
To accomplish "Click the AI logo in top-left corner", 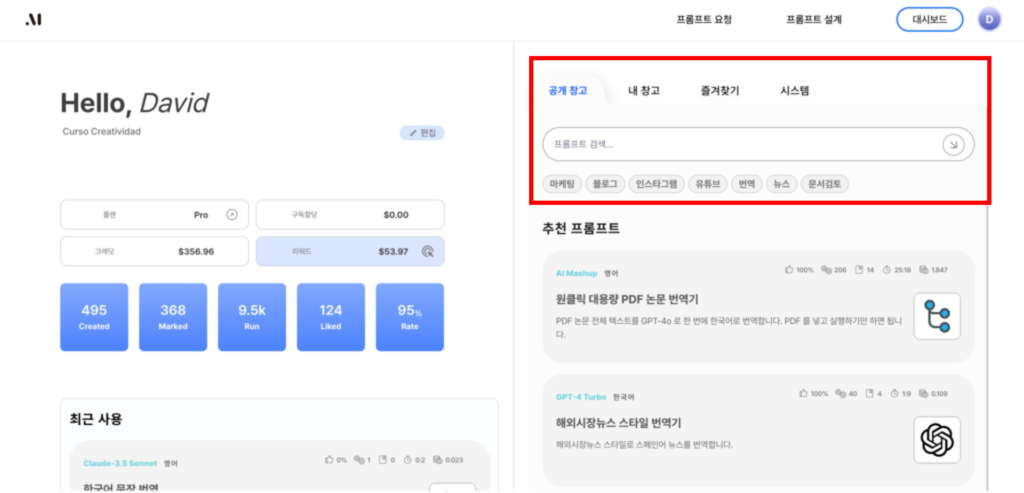I will (34, 19).
